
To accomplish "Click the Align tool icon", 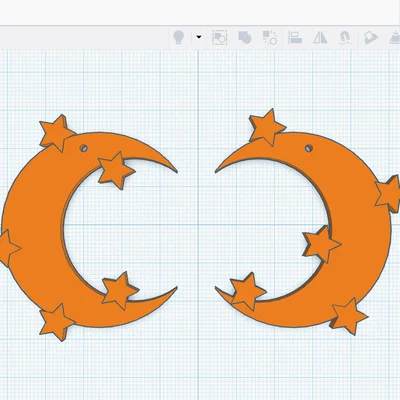I will coord(295,38).
